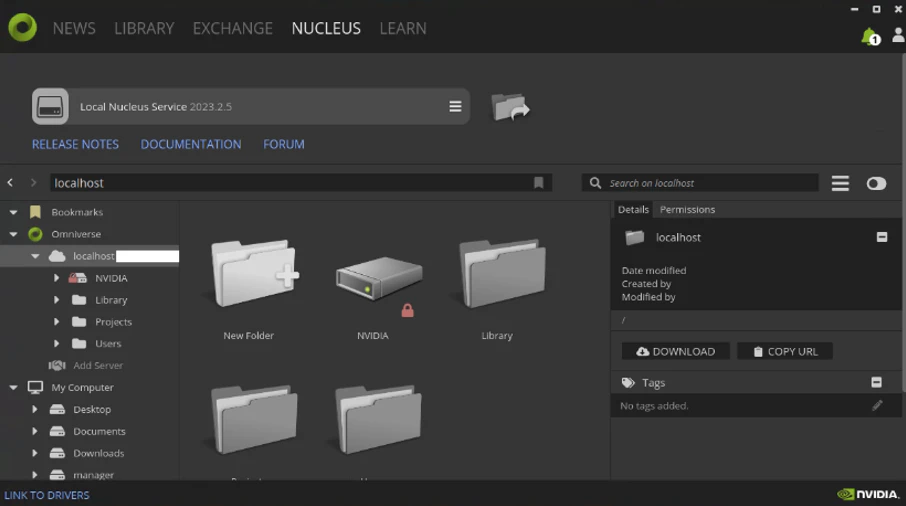Collapse the Bookmarks tree node
This screenshot has width=906, height=506.
(13, 213)
